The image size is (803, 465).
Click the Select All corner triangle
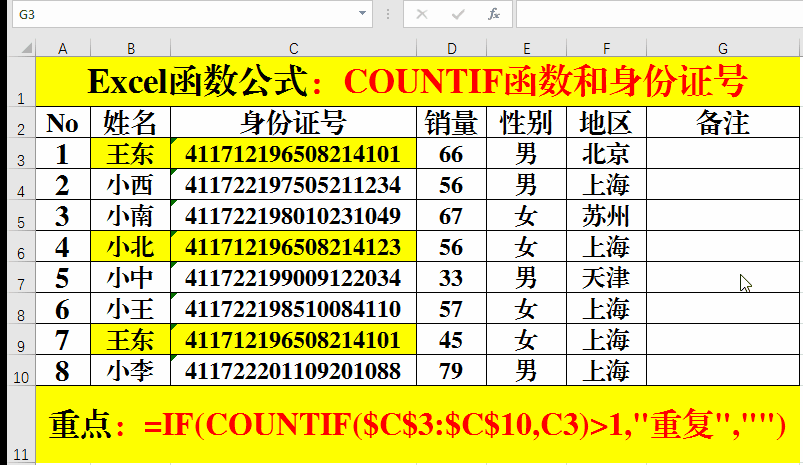(x=18, y=49)
